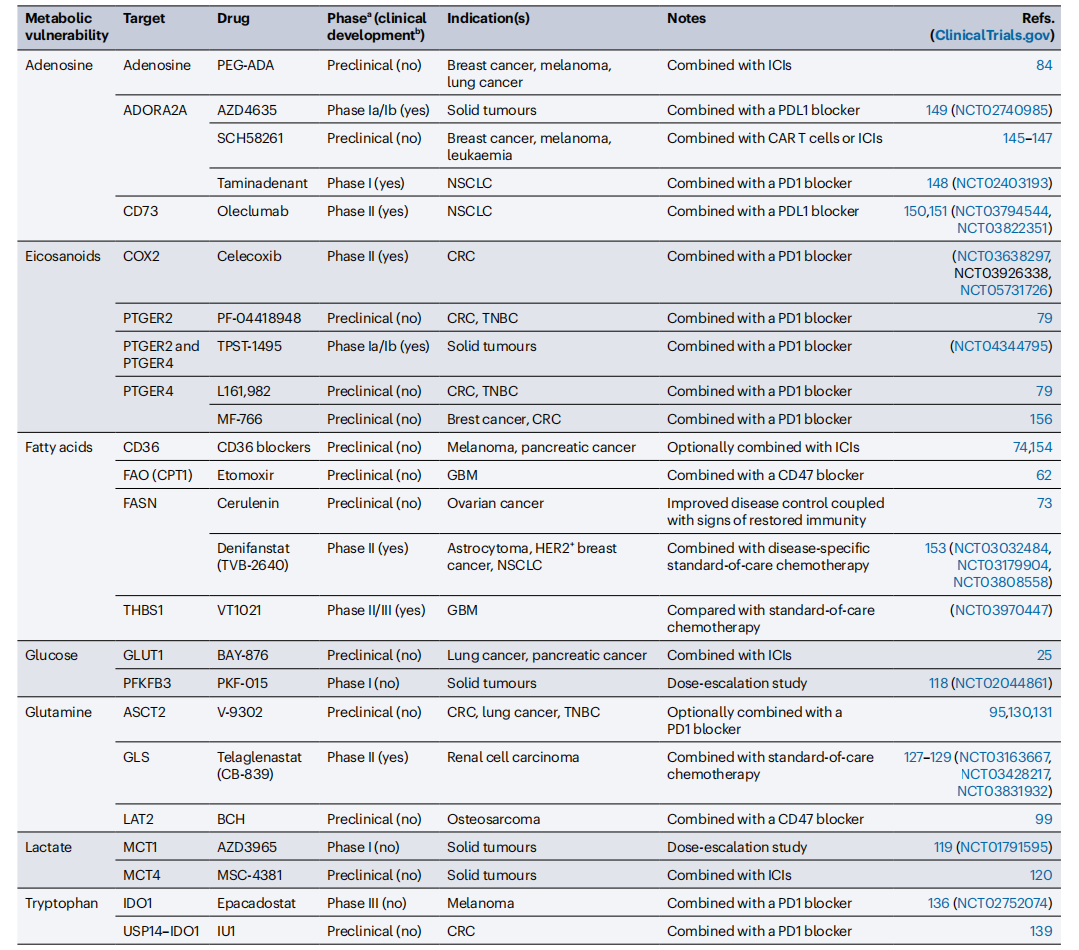Image resolution: width=1079 pixels, height=950 pixels.
Task: Click reference 62 in the Etomoxir row
Action: (1043, 475)
